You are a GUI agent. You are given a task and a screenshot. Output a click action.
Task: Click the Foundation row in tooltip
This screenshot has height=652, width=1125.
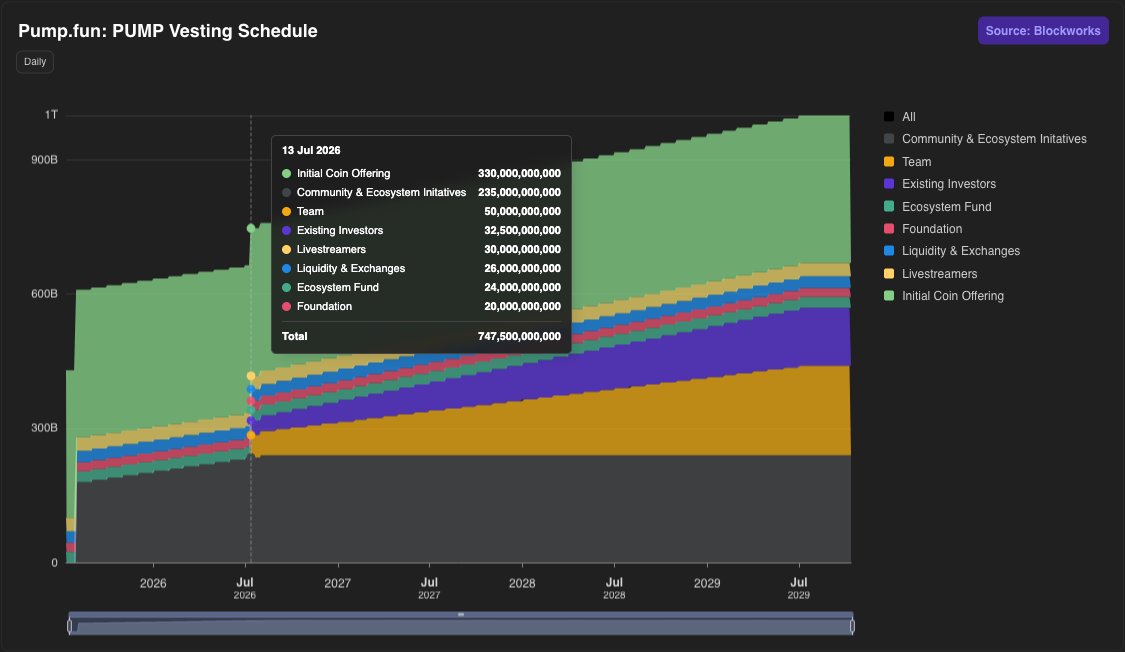coord(421,306)
